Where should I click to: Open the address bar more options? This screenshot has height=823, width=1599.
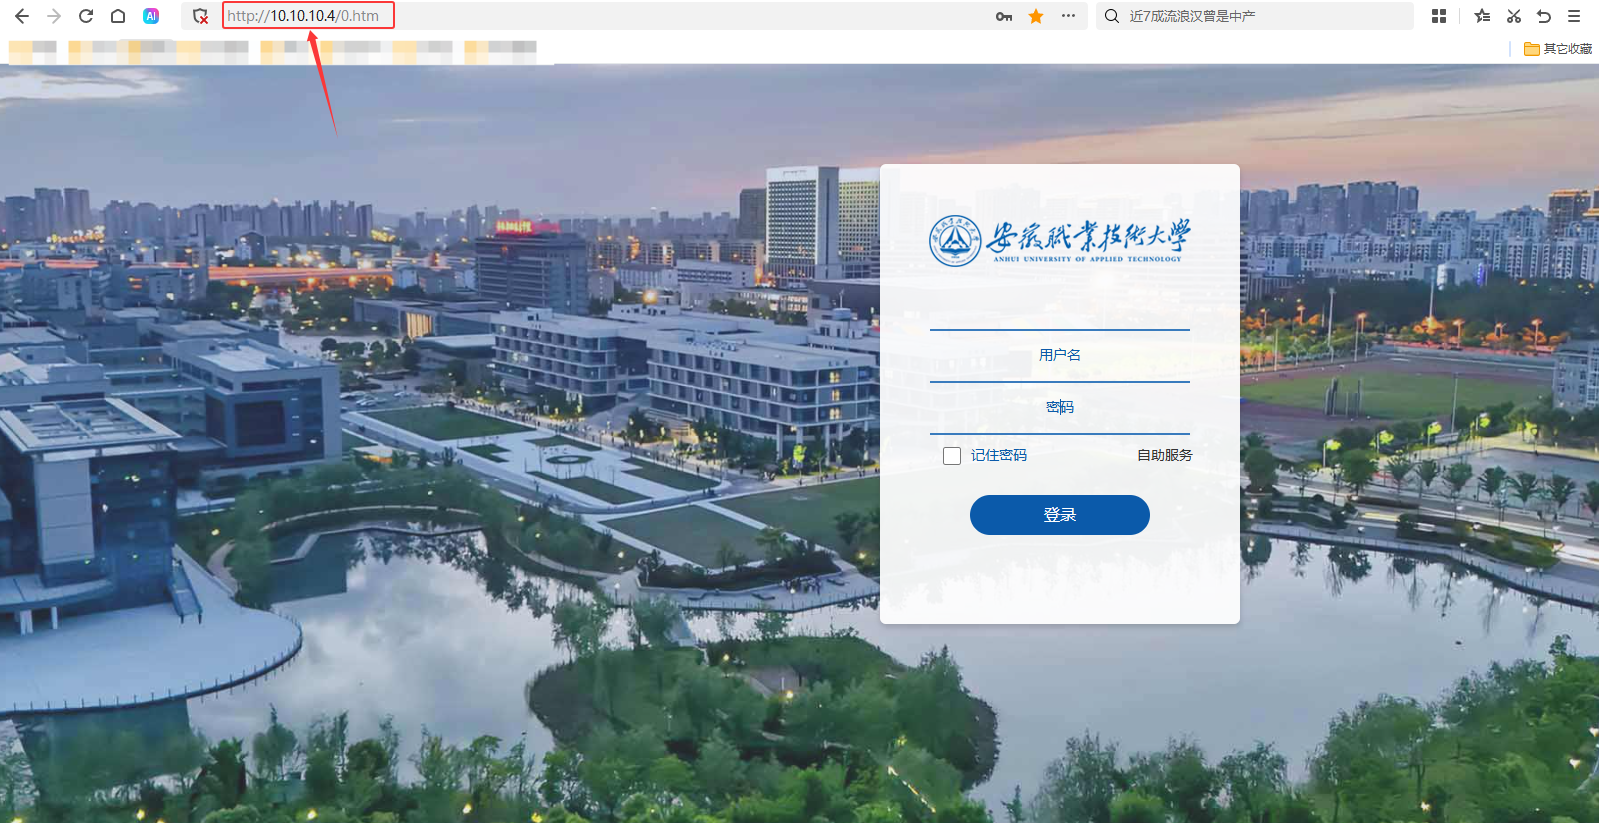click(x=1068, y=16)
